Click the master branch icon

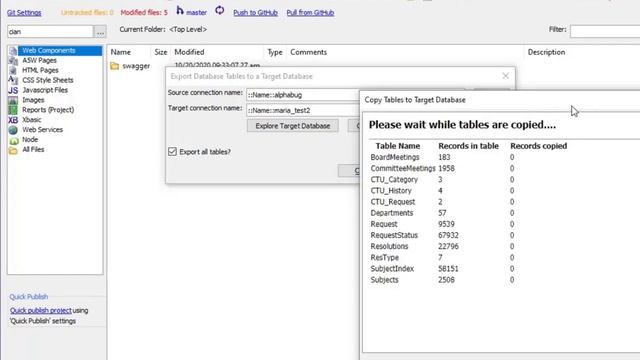coord(180,11)
